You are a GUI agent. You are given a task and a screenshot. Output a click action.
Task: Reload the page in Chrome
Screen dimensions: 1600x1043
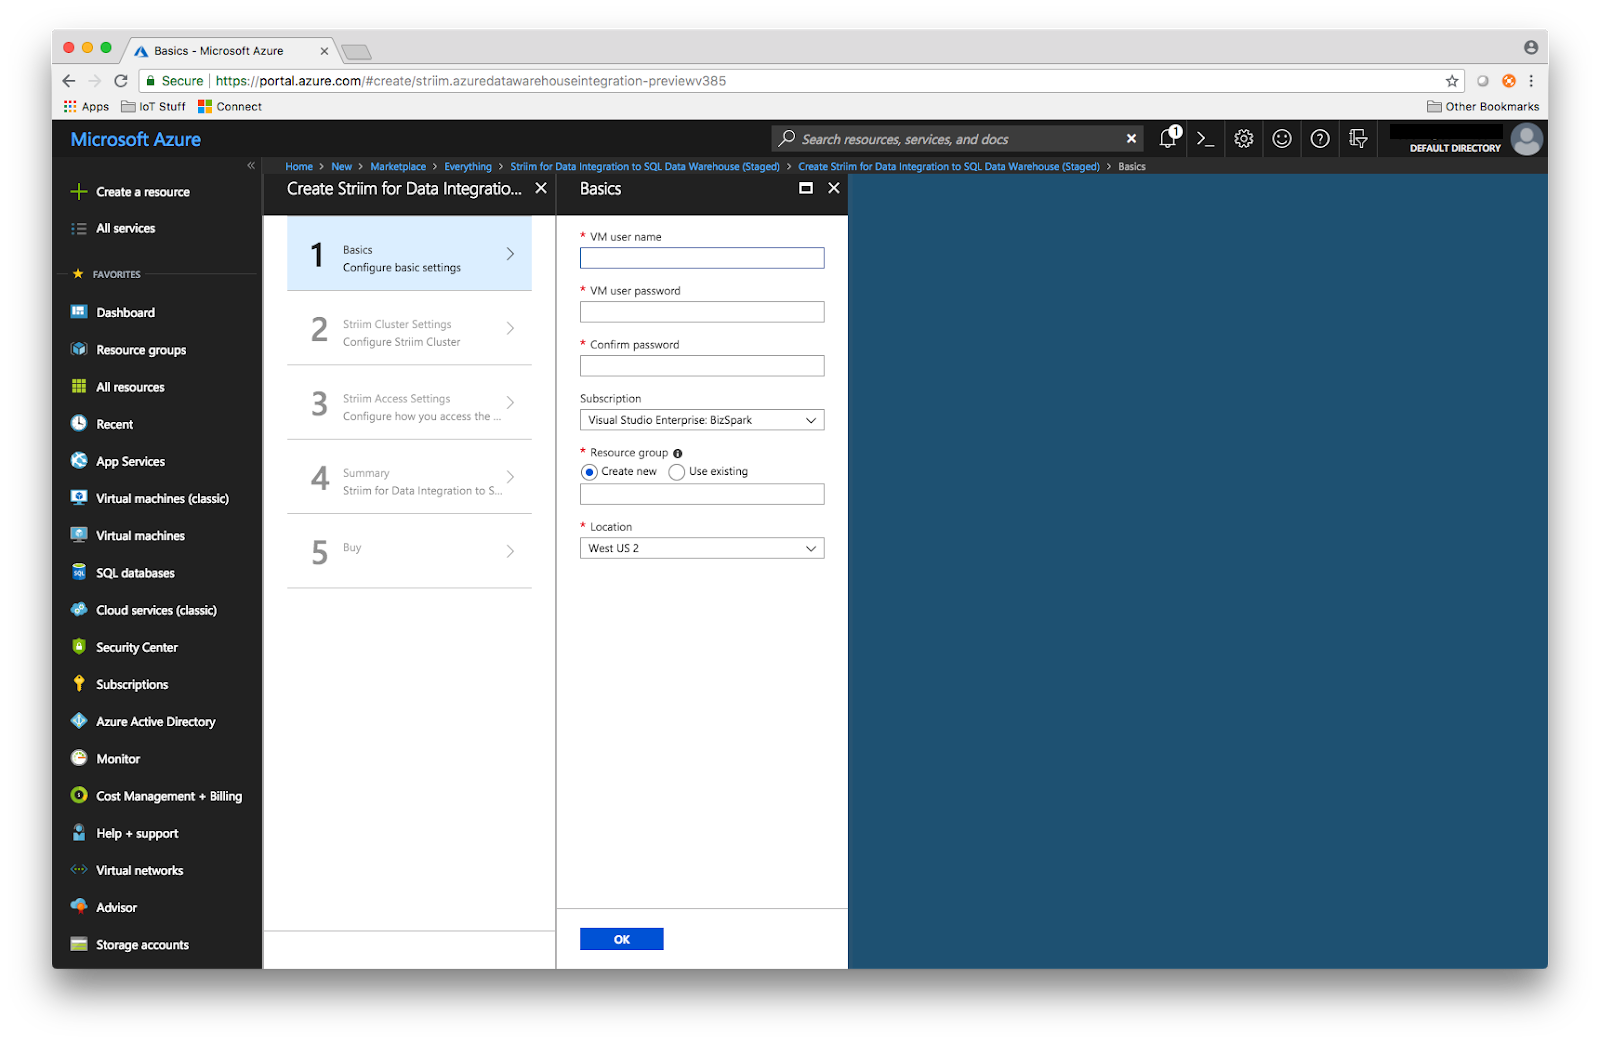pos(121,81)
